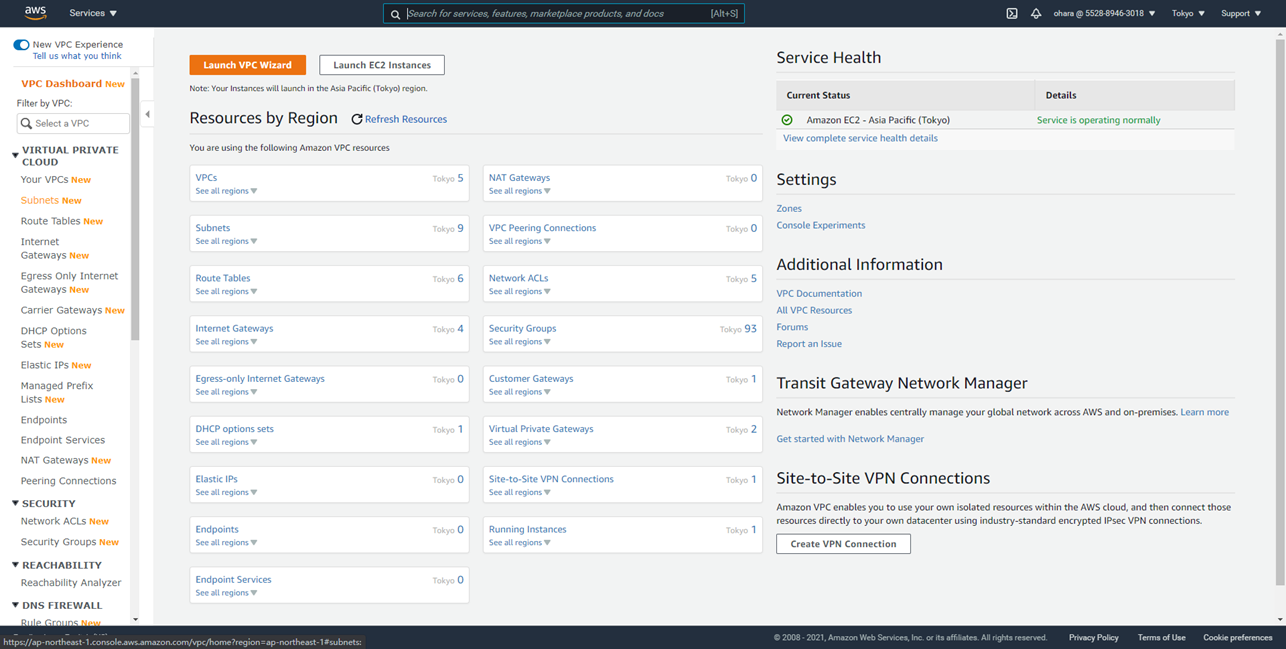Open the Support dropdown menu
The height and width of the screenshot is (649, 1286).
(1241, 13)
